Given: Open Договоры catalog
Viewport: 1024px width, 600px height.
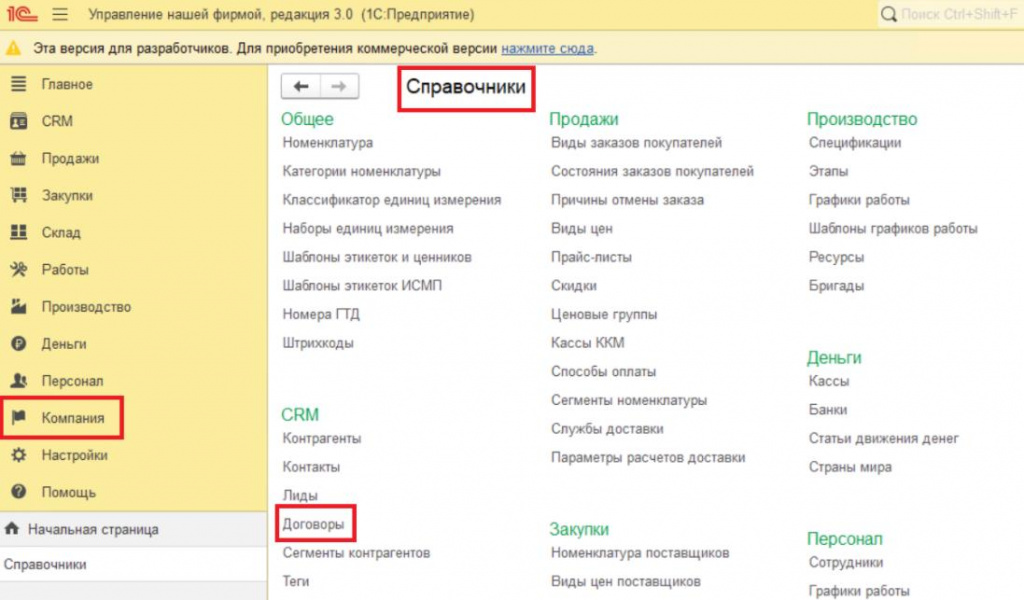Looking at the screenshot, I should click(313, 524).
